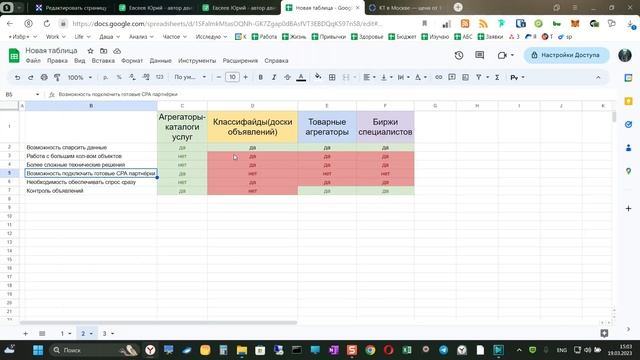
Task: Open the Правка menu
Action: point(57,60)
